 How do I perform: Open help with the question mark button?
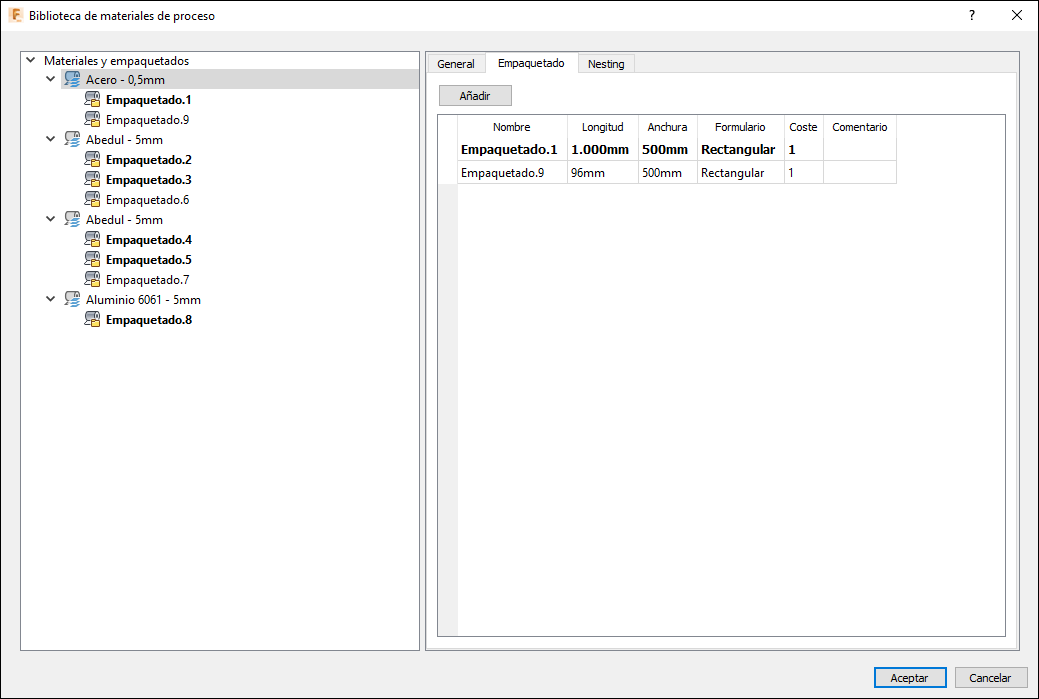point(971,15)
